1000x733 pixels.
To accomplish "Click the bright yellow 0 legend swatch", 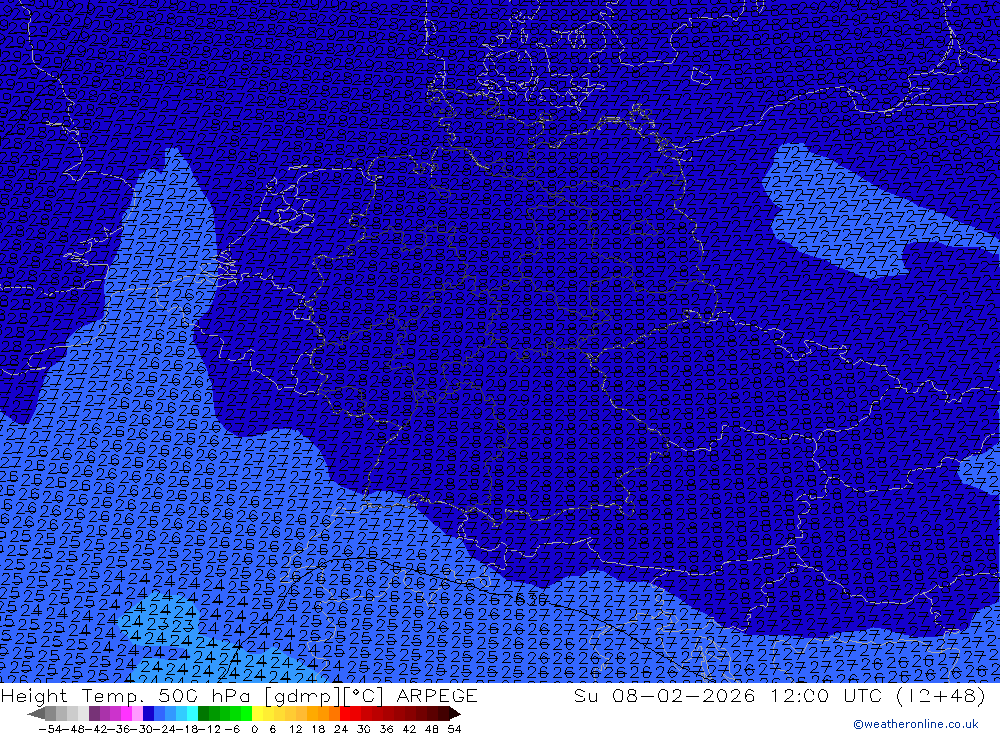I will click(258, 714).
